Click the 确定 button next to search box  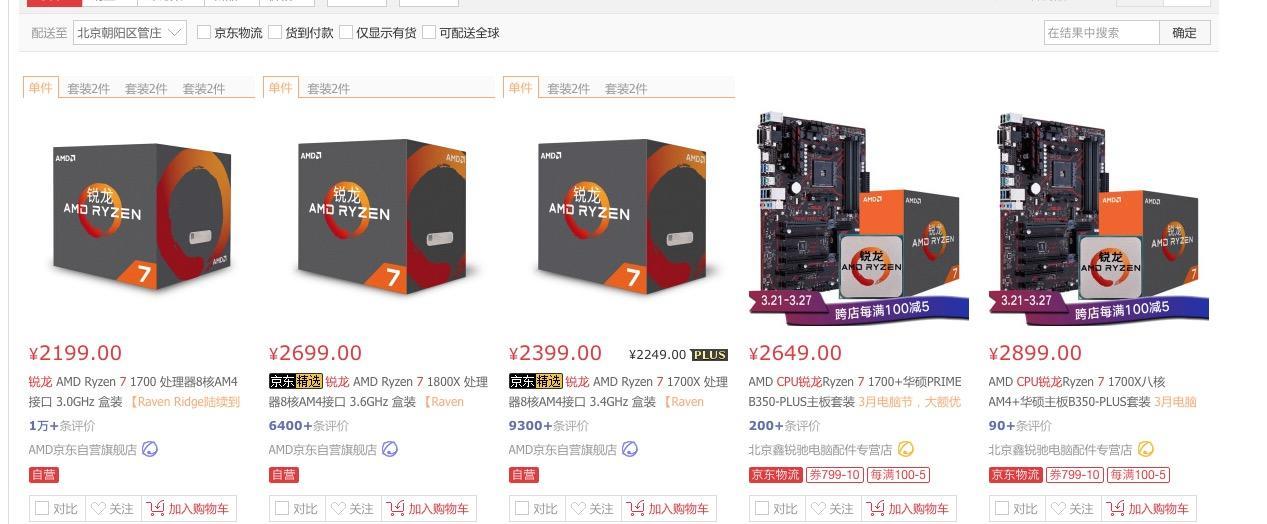(1185, 32)
